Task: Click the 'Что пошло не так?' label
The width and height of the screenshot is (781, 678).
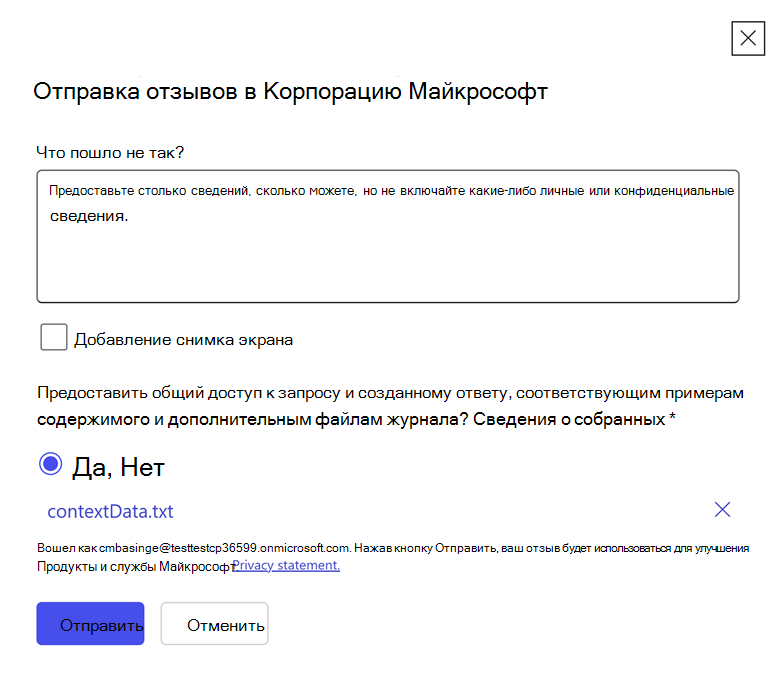Action: (110, 152)
